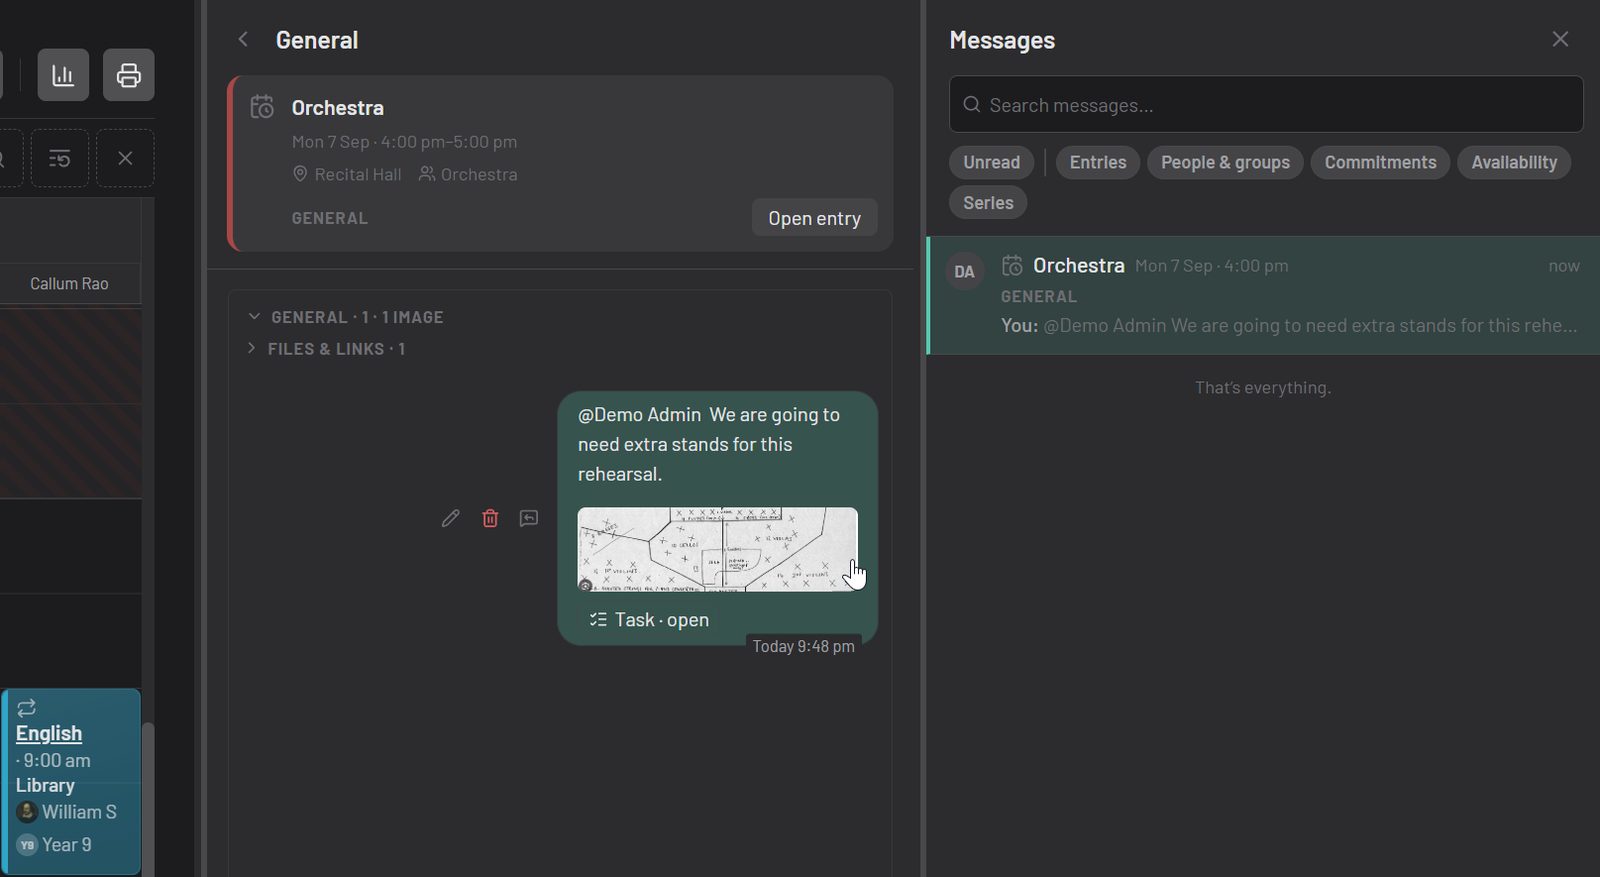
Task: Click the printer icon
Action: pyautogui.click(x=129, y=75)
